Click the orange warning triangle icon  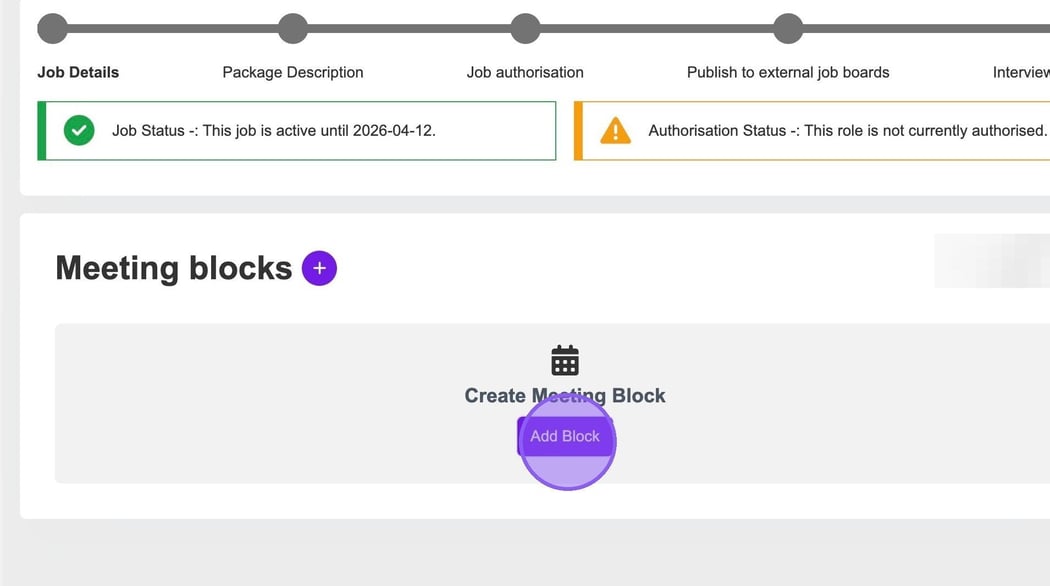tap(615, 130)
